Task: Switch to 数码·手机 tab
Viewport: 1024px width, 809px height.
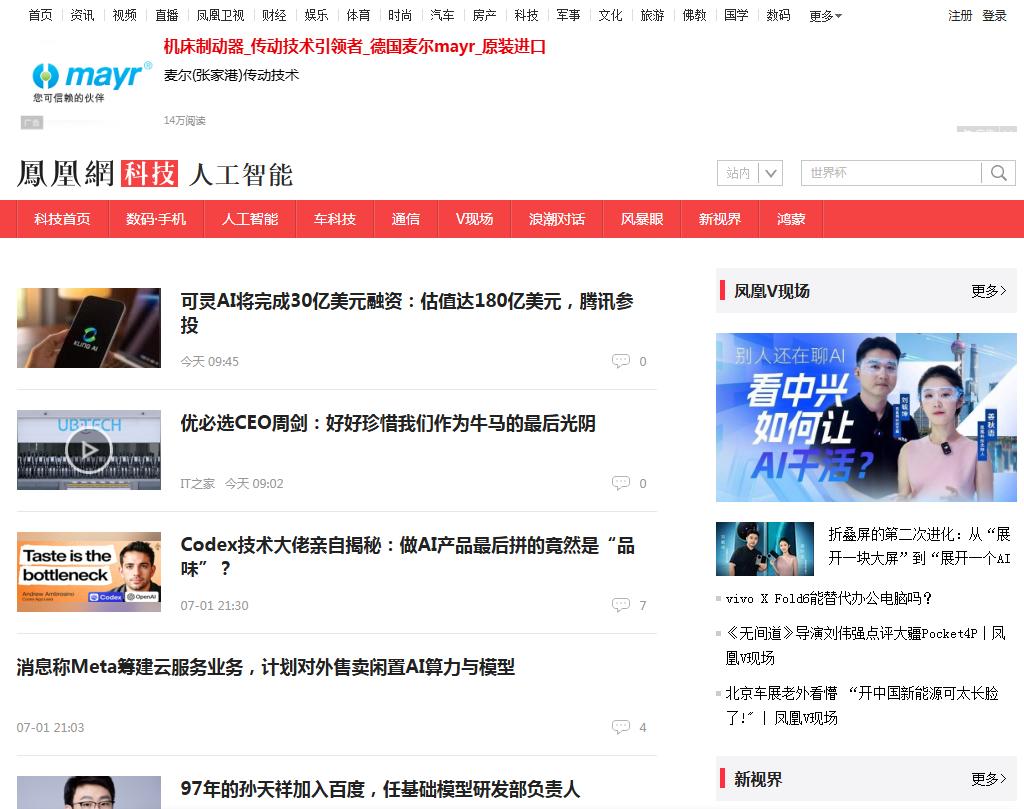Action: [x=156, y=219]
